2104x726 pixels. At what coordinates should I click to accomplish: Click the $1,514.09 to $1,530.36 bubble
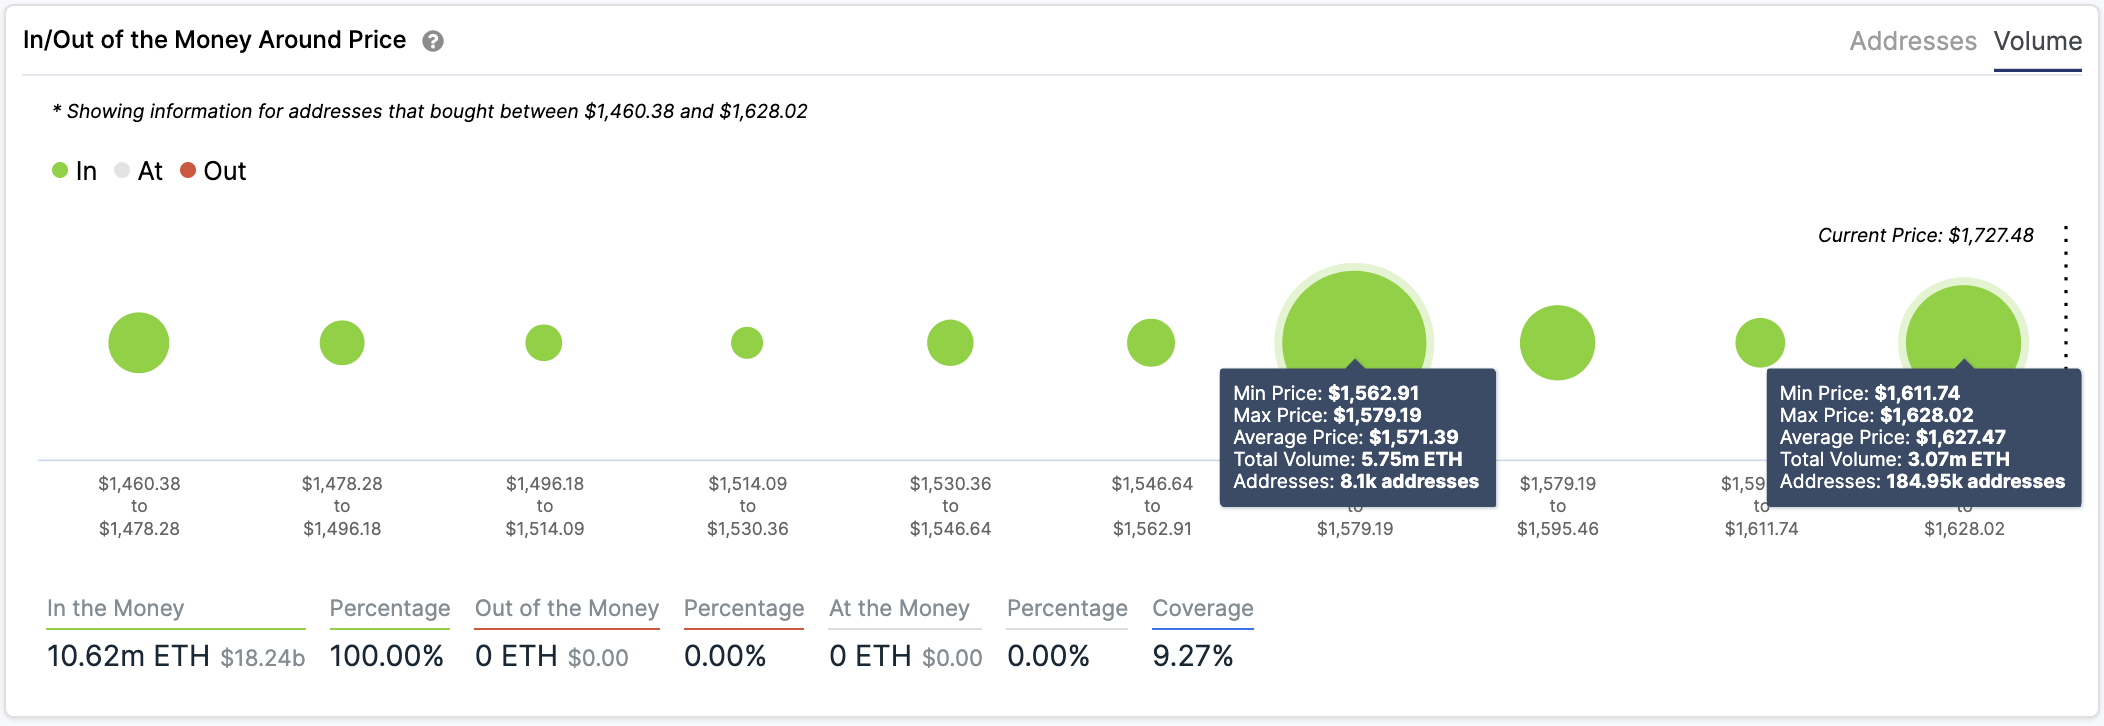coord(747,343)
